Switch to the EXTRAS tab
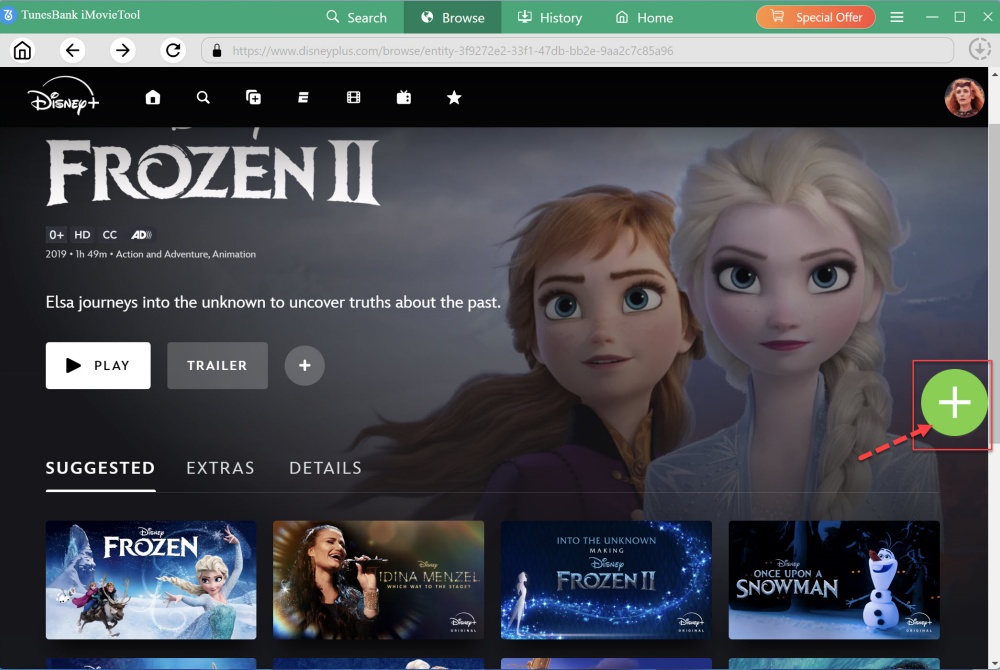The height and width of the screenshot is (670, 1000). [220, 468]
